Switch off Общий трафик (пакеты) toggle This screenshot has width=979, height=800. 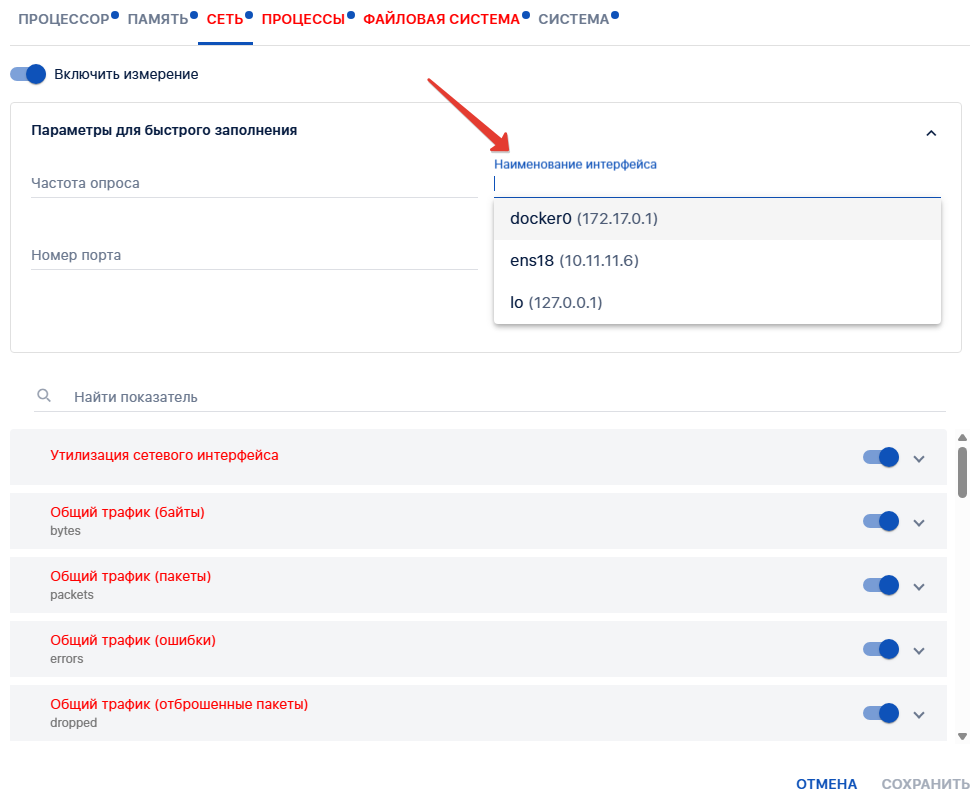pyautogui.click(x=881, y=585)
